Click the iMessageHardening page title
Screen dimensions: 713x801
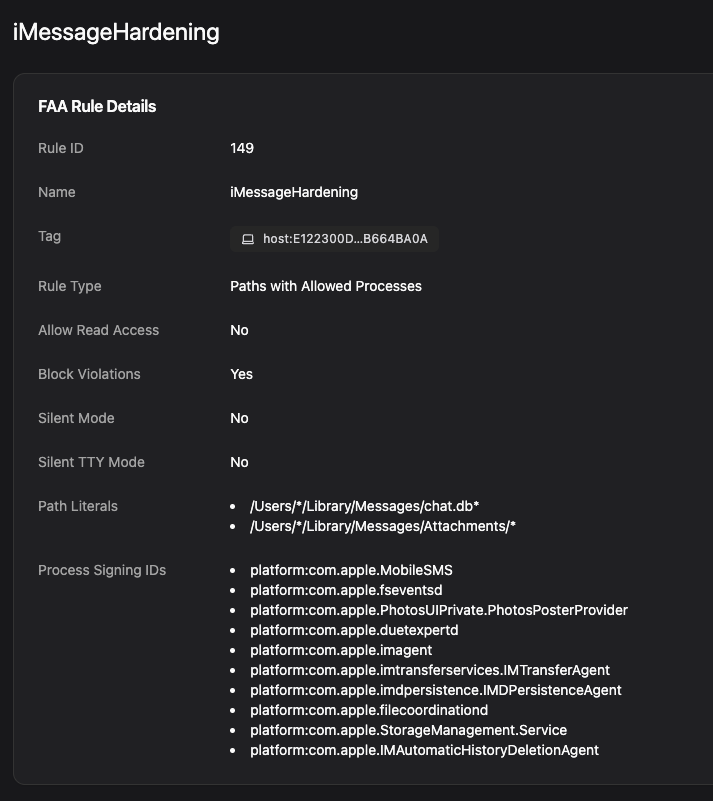point(116,32)
